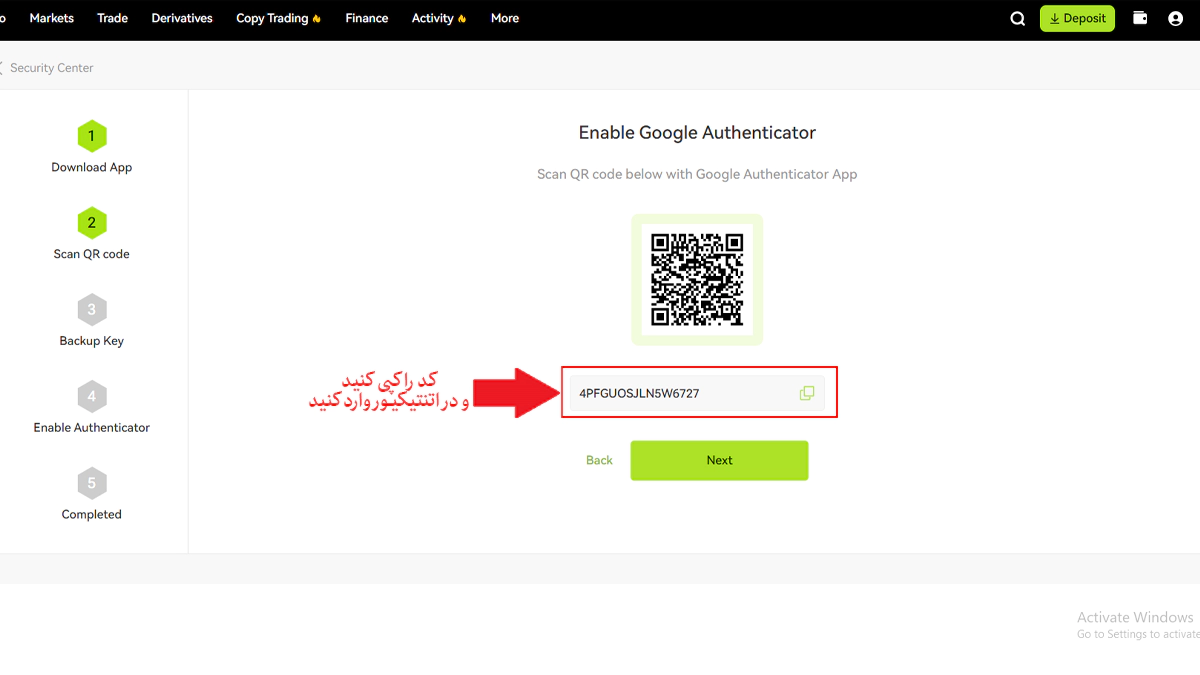Click the search magnifier icon
This screenshot has height=675, width=1200.
1018,18
